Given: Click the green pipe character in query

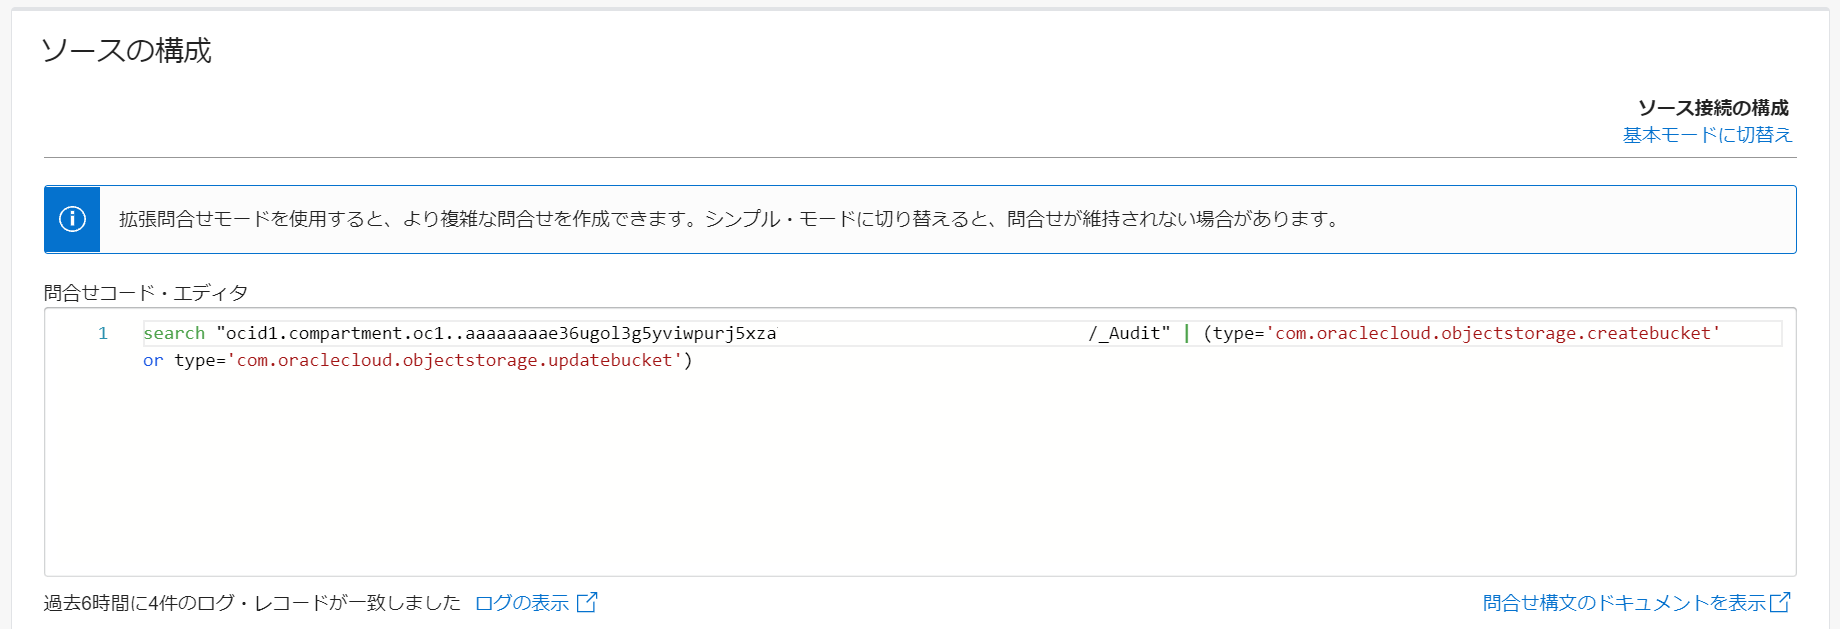Looking at the screenshot, I should click(x=1186, y=333).
